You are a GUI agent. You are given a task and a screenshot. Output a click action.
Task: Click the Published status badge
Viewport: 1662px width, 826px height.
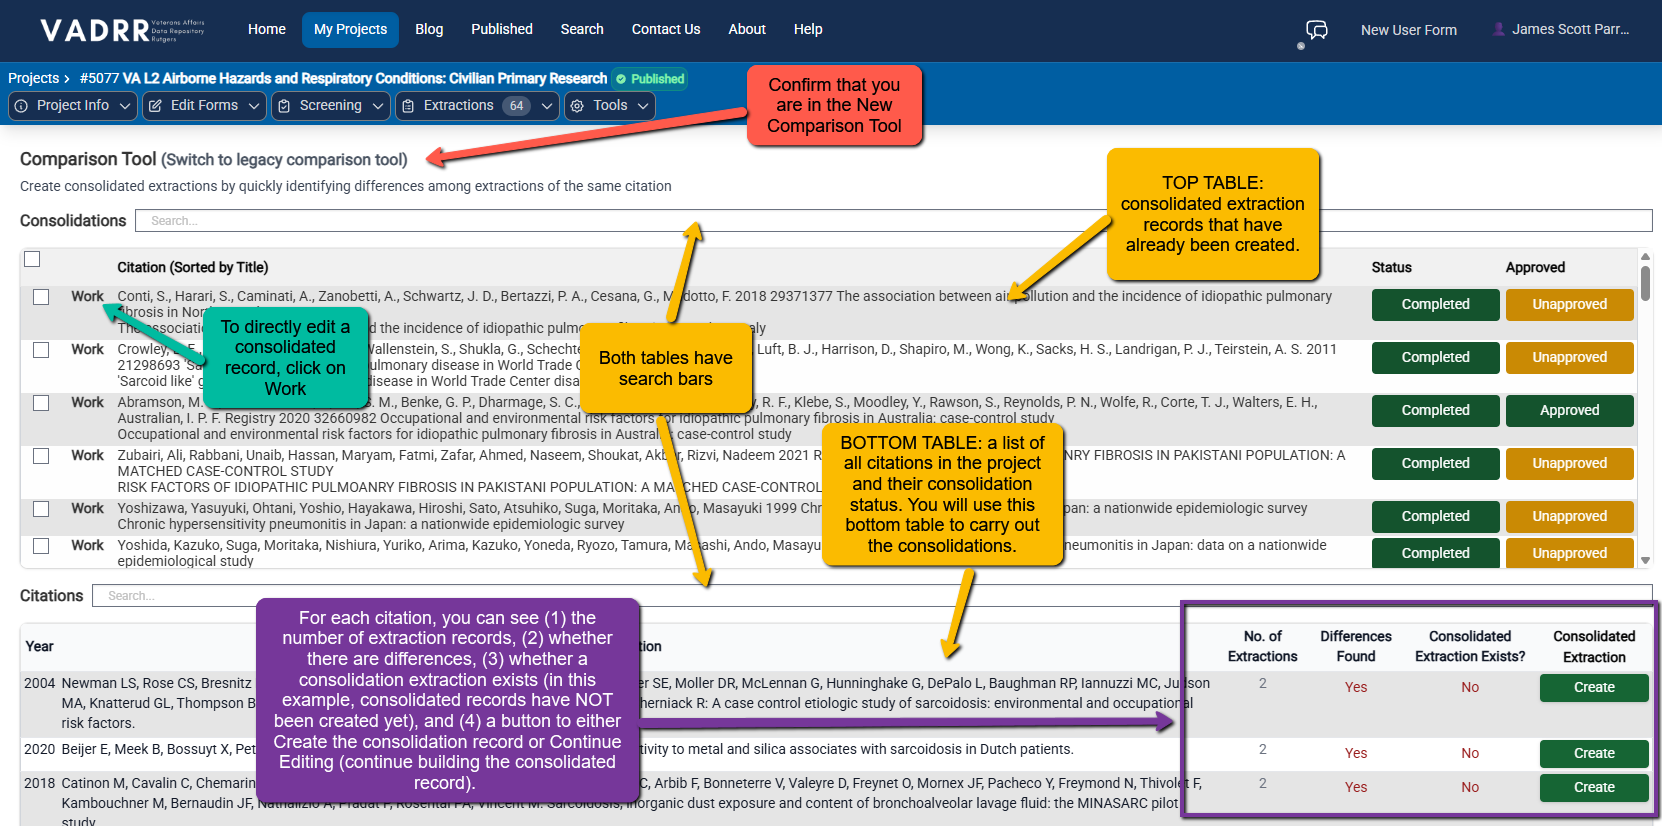[x=649, y=79]
